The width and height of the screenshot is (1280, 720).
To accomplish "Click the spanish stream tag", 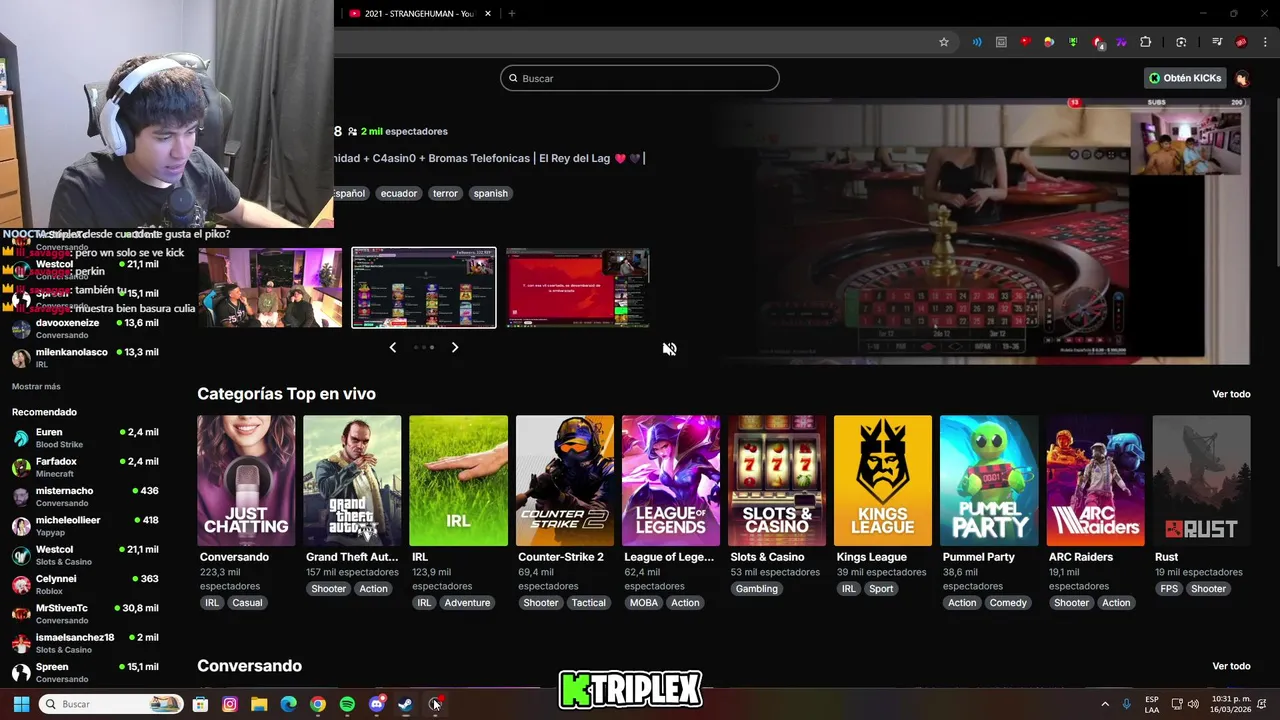I will (490, 193).
